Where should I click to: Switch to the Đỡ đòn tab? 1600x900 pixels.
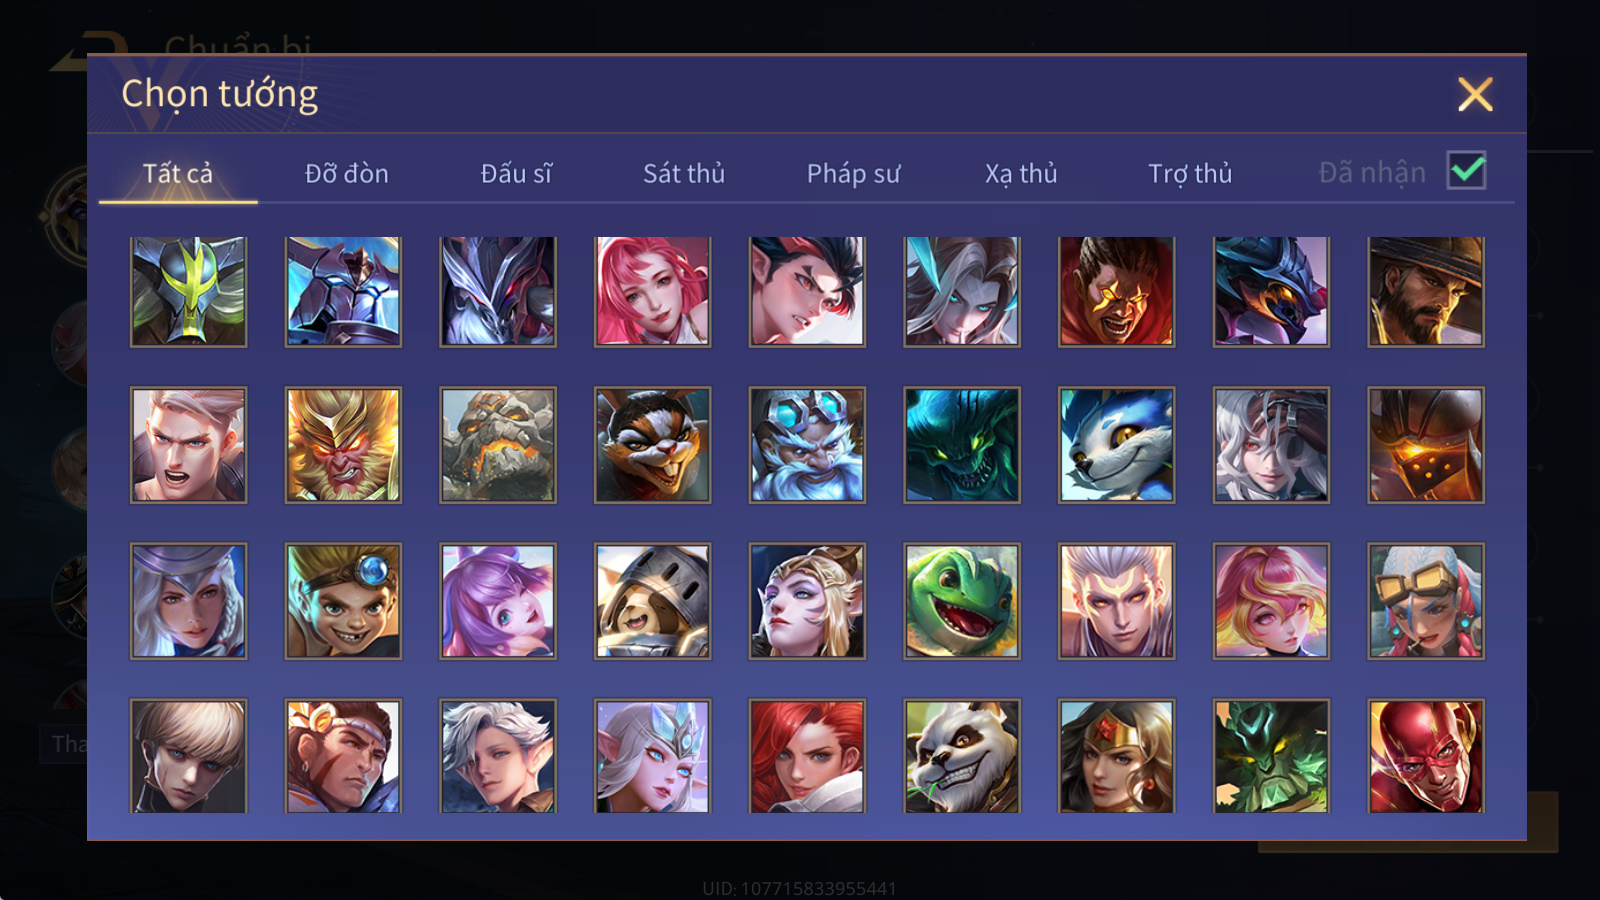click(346, 173)
